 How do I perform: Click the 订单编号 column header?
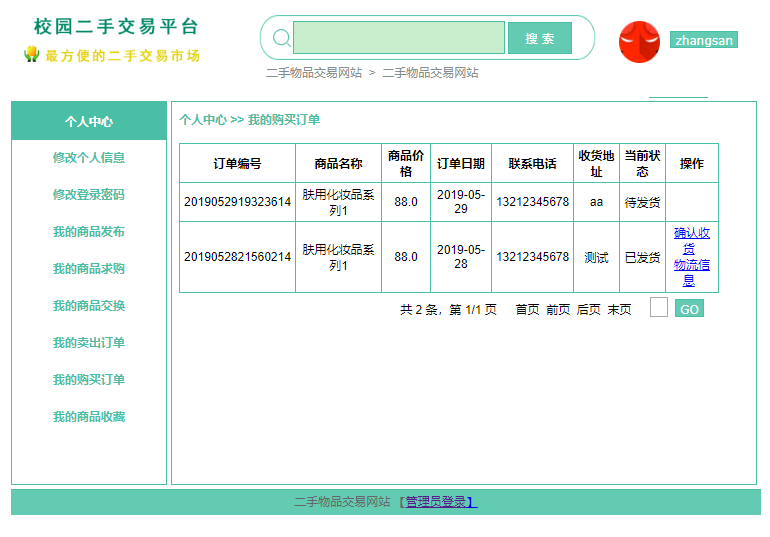coord(238,163)
